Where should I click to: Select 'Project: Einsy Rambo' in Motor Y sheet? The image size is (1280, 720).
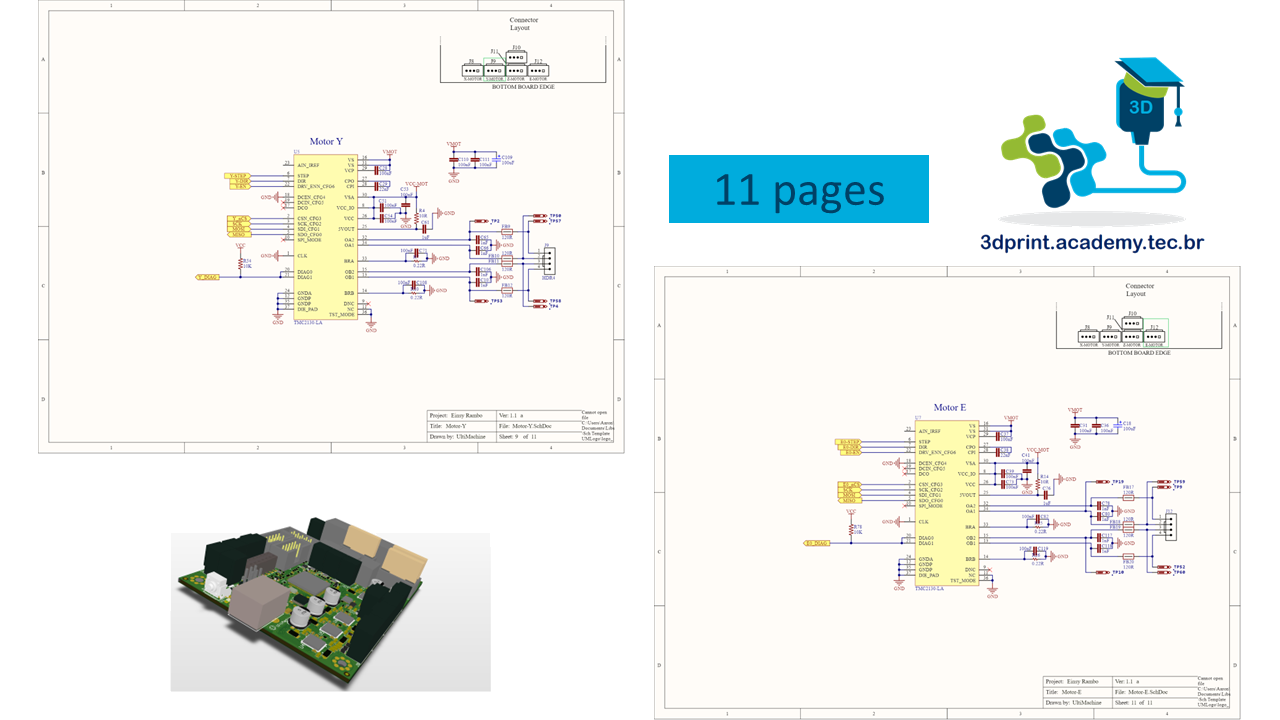click(x=461, y=414)
